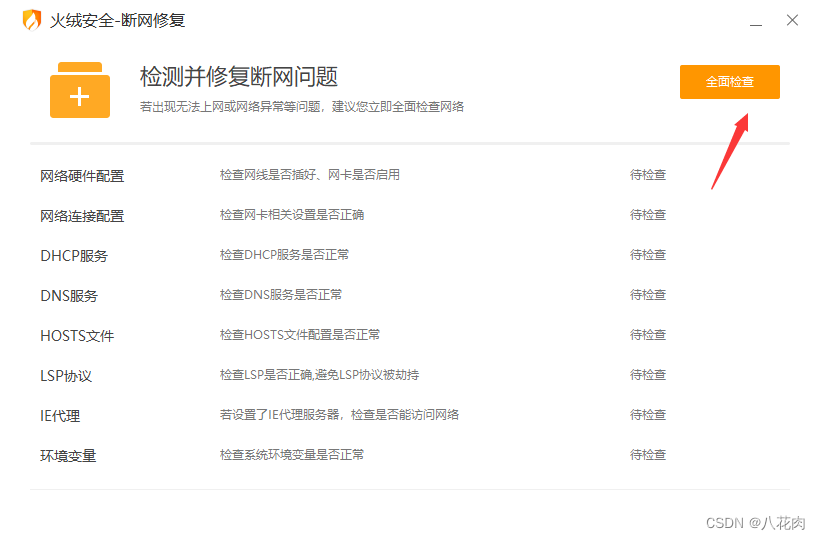
Task: Select the 网络连接配置 row label
Action: [82, 216]
